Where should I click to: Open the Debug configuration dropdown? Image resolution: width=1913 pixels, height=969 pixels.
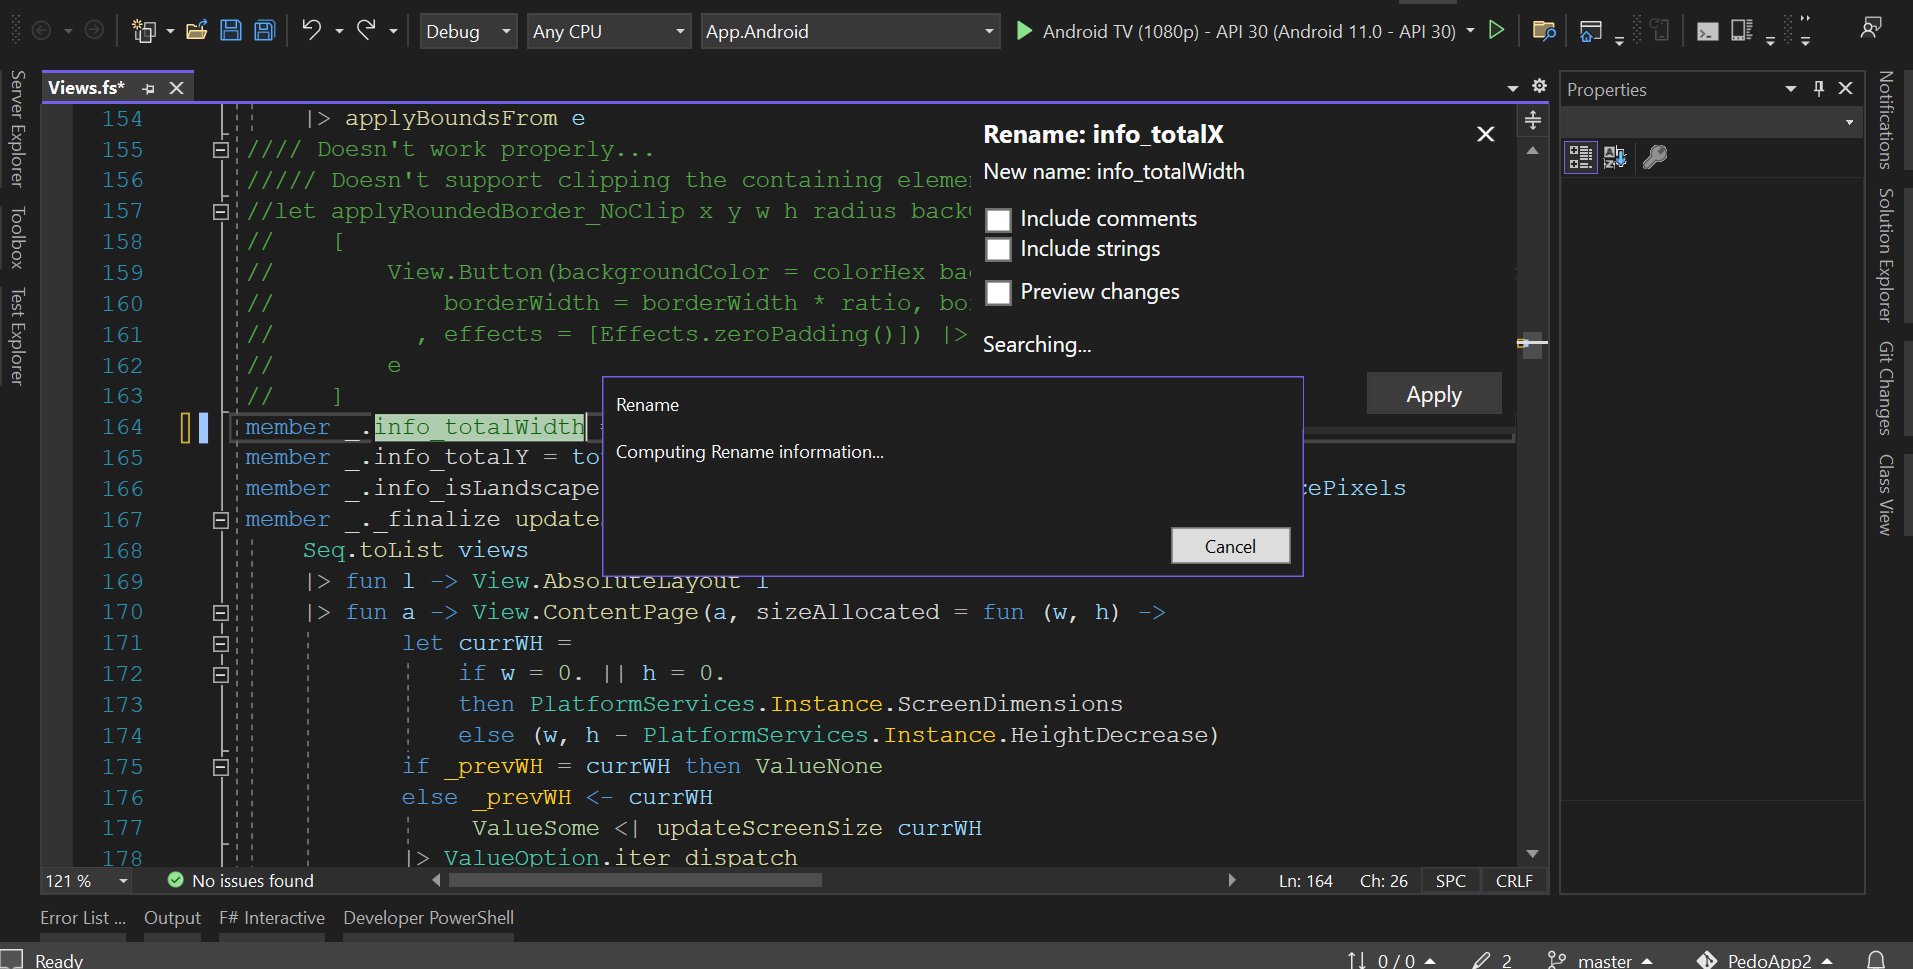468,31
